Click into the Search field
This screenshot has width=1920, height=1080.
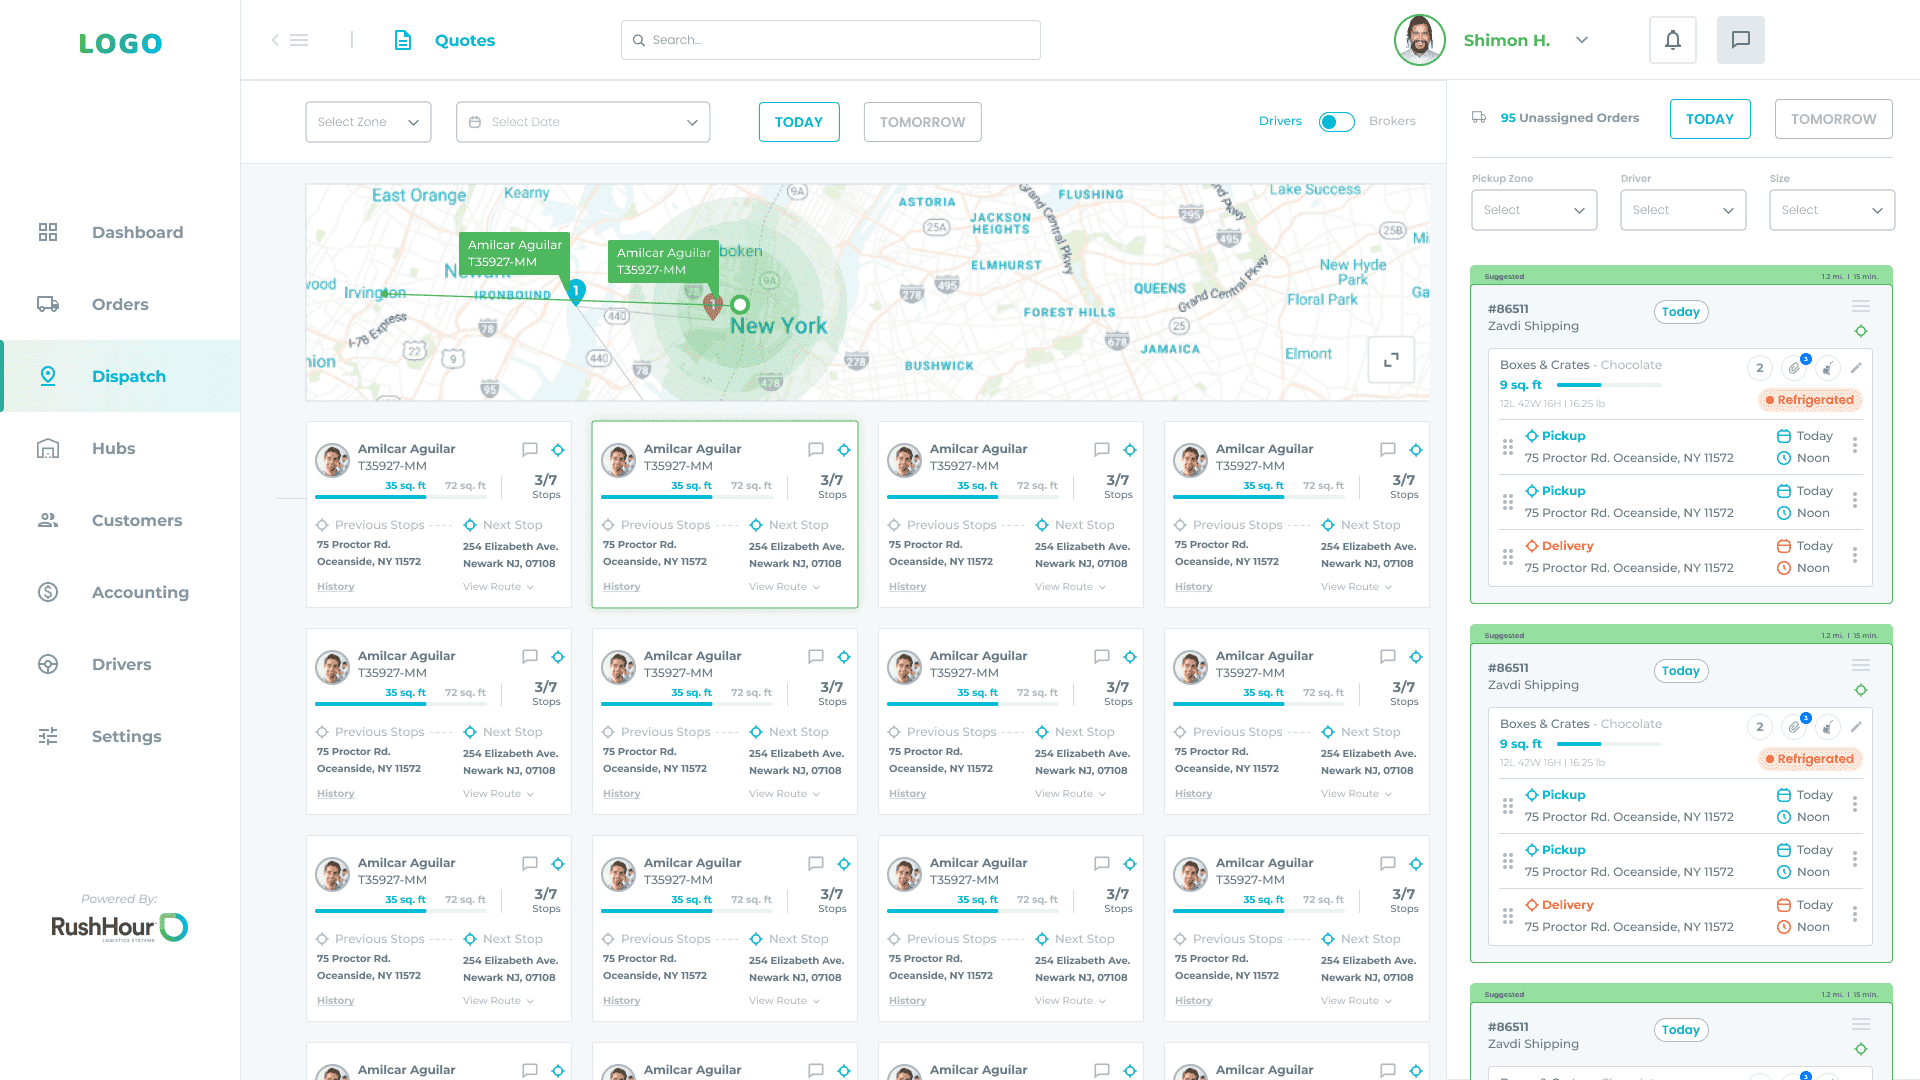[831, 40]
